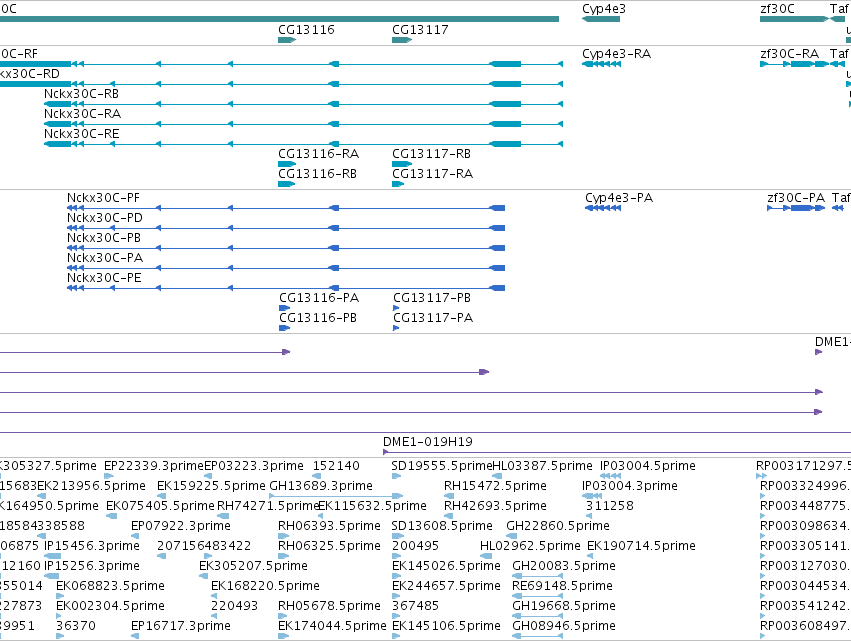
Task: Click the DME1-019H19 clone label
Action: click(428, 442)
